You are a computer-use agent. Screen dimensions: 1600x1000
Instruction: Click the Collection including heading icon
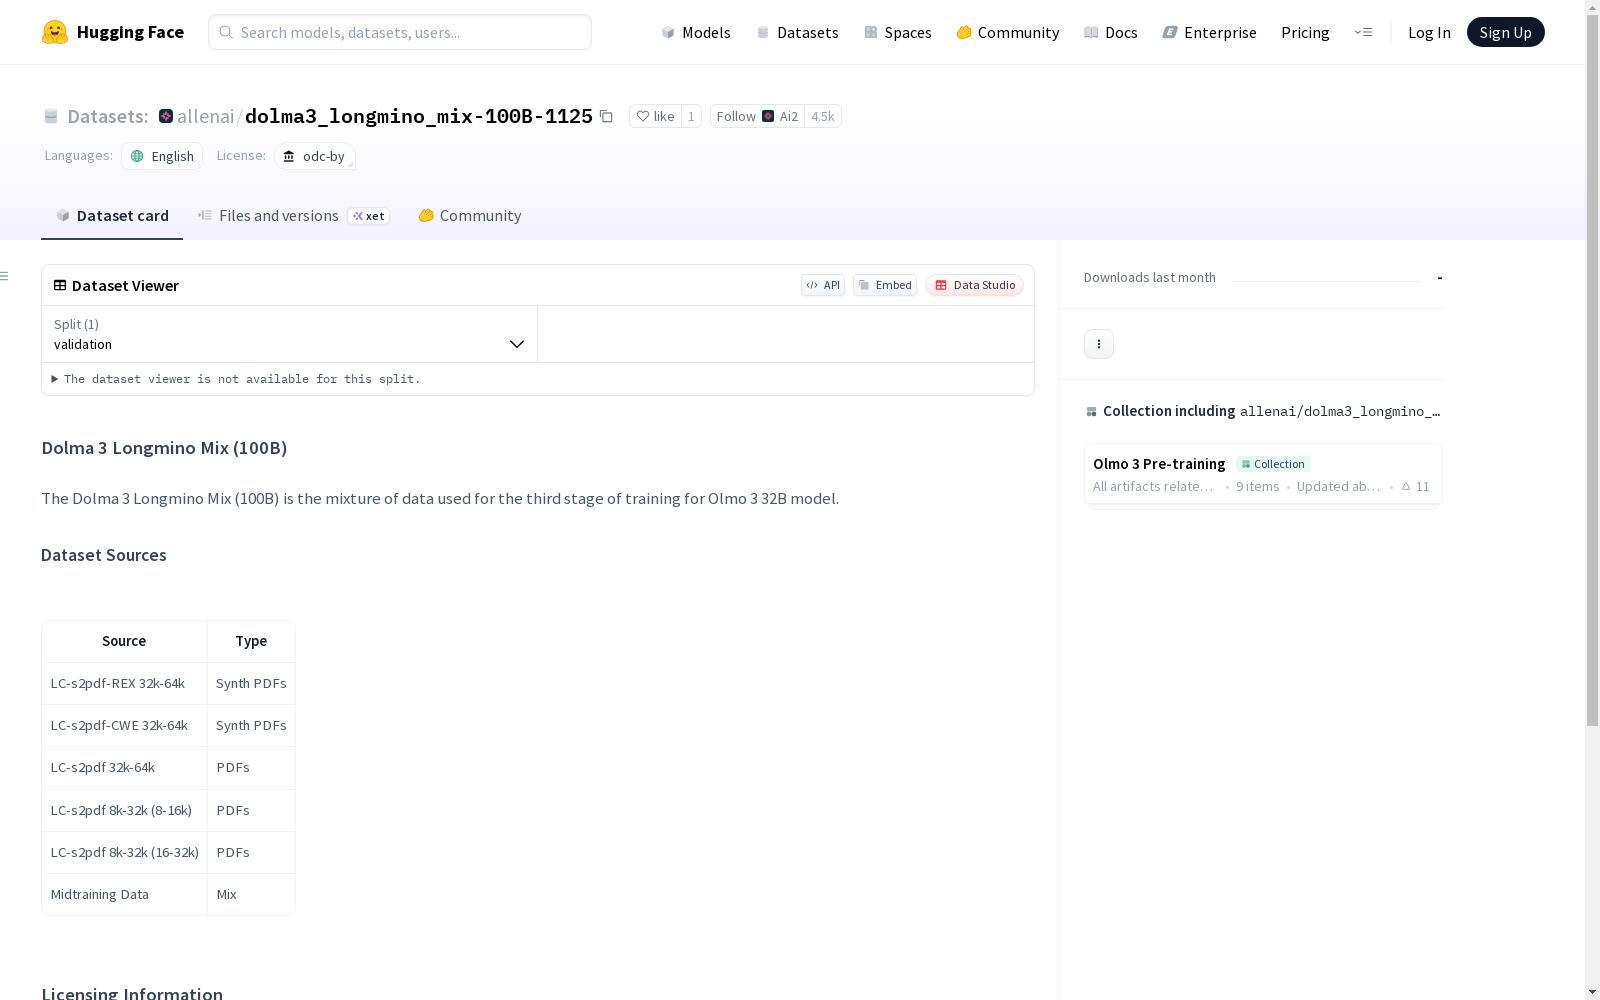pyautogui.click(x=1091, y=411)
